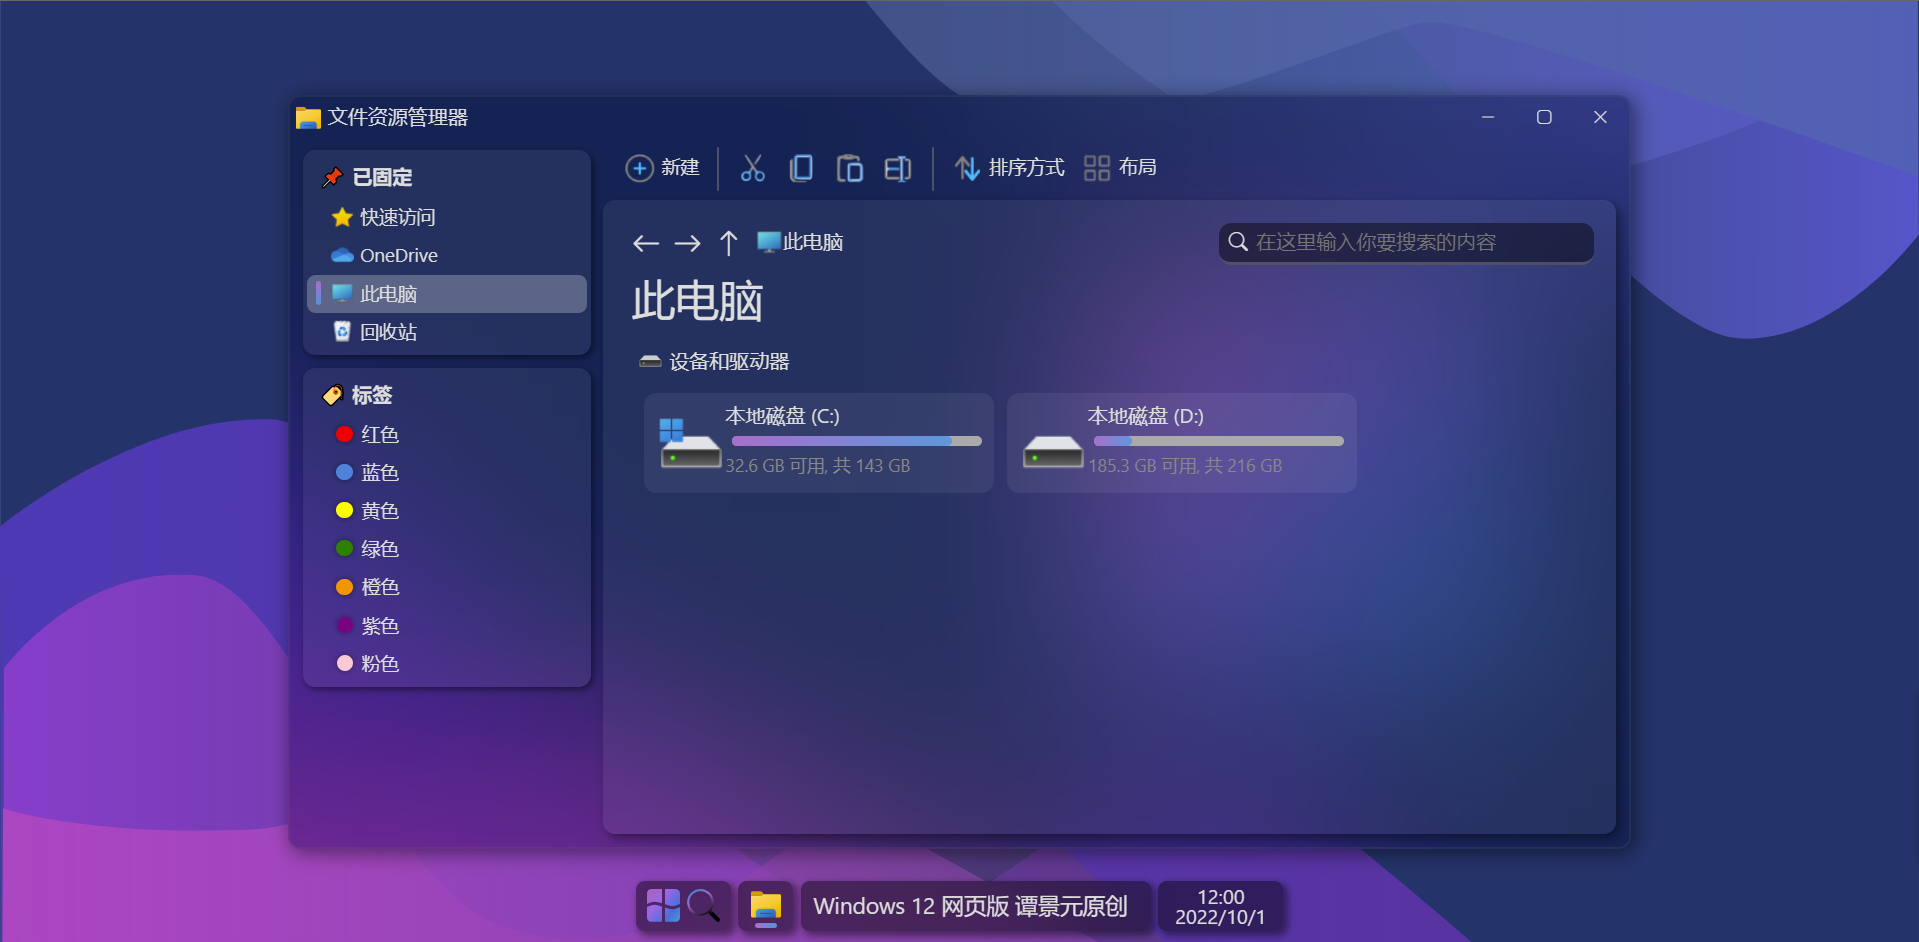Open the 排序方式 sorting menu
Viewport: 1919px width, 942px height.
[x=1009, y=168]
